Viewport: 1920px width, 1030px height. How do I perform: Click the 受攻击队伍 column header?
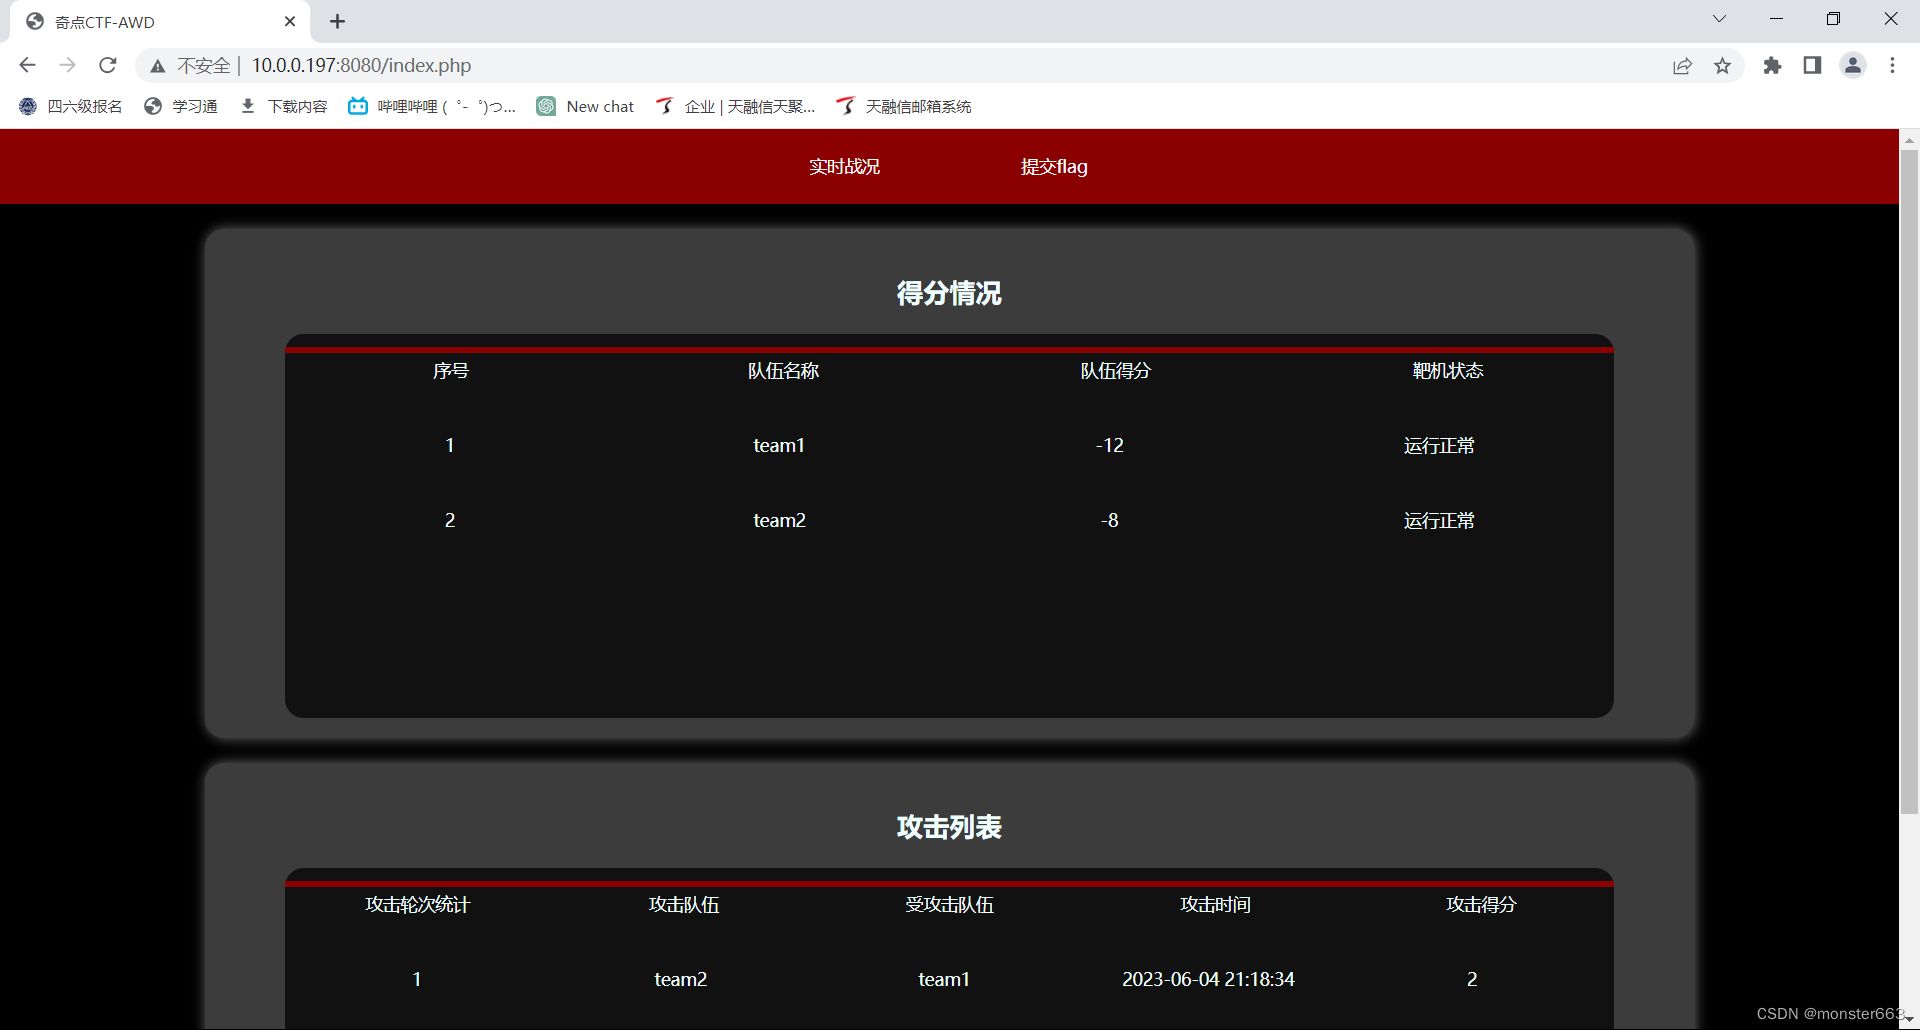click(x=949, y=905)
